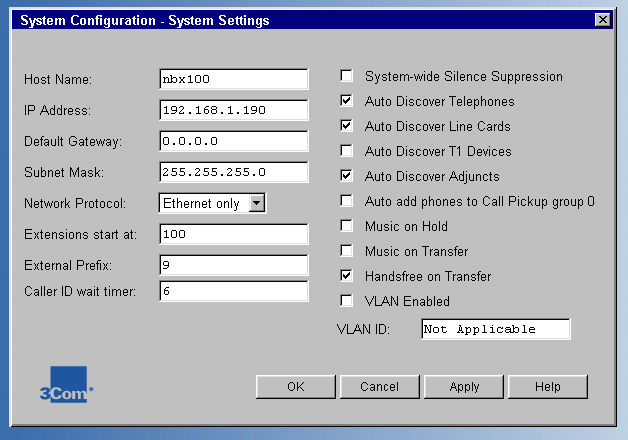Disable Auto Discover Line Cards
Viewport: 628px width, 440px height.
coord(347,126)
